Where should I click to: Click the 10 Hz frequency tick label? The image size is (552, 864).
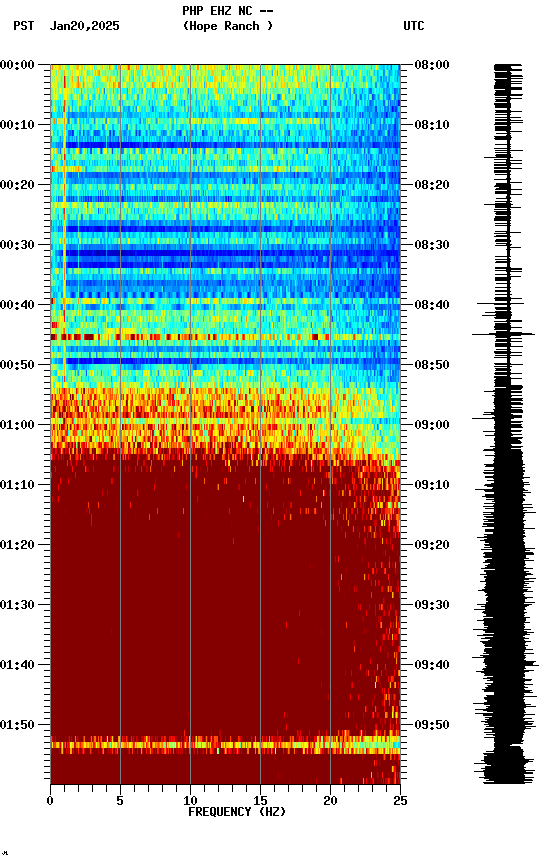pyautogui.click(x=190, y=801)
